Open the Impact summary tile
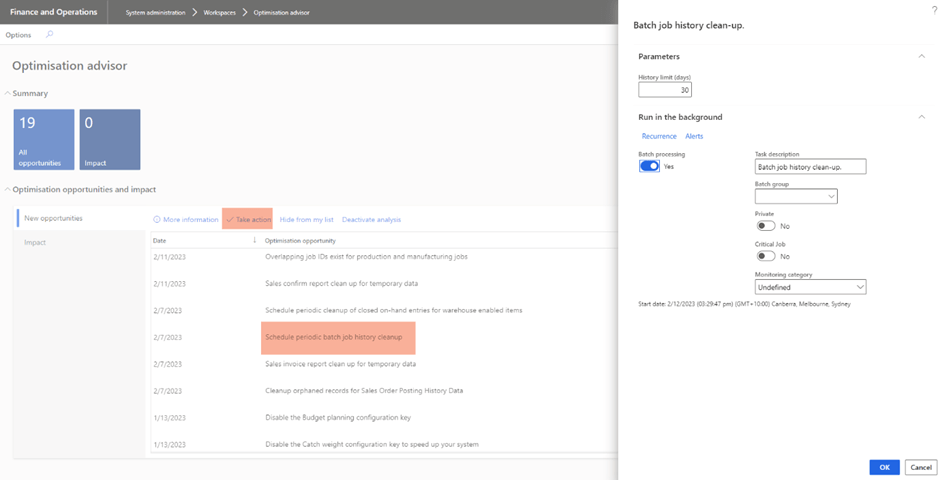 (x=110, y=139)
